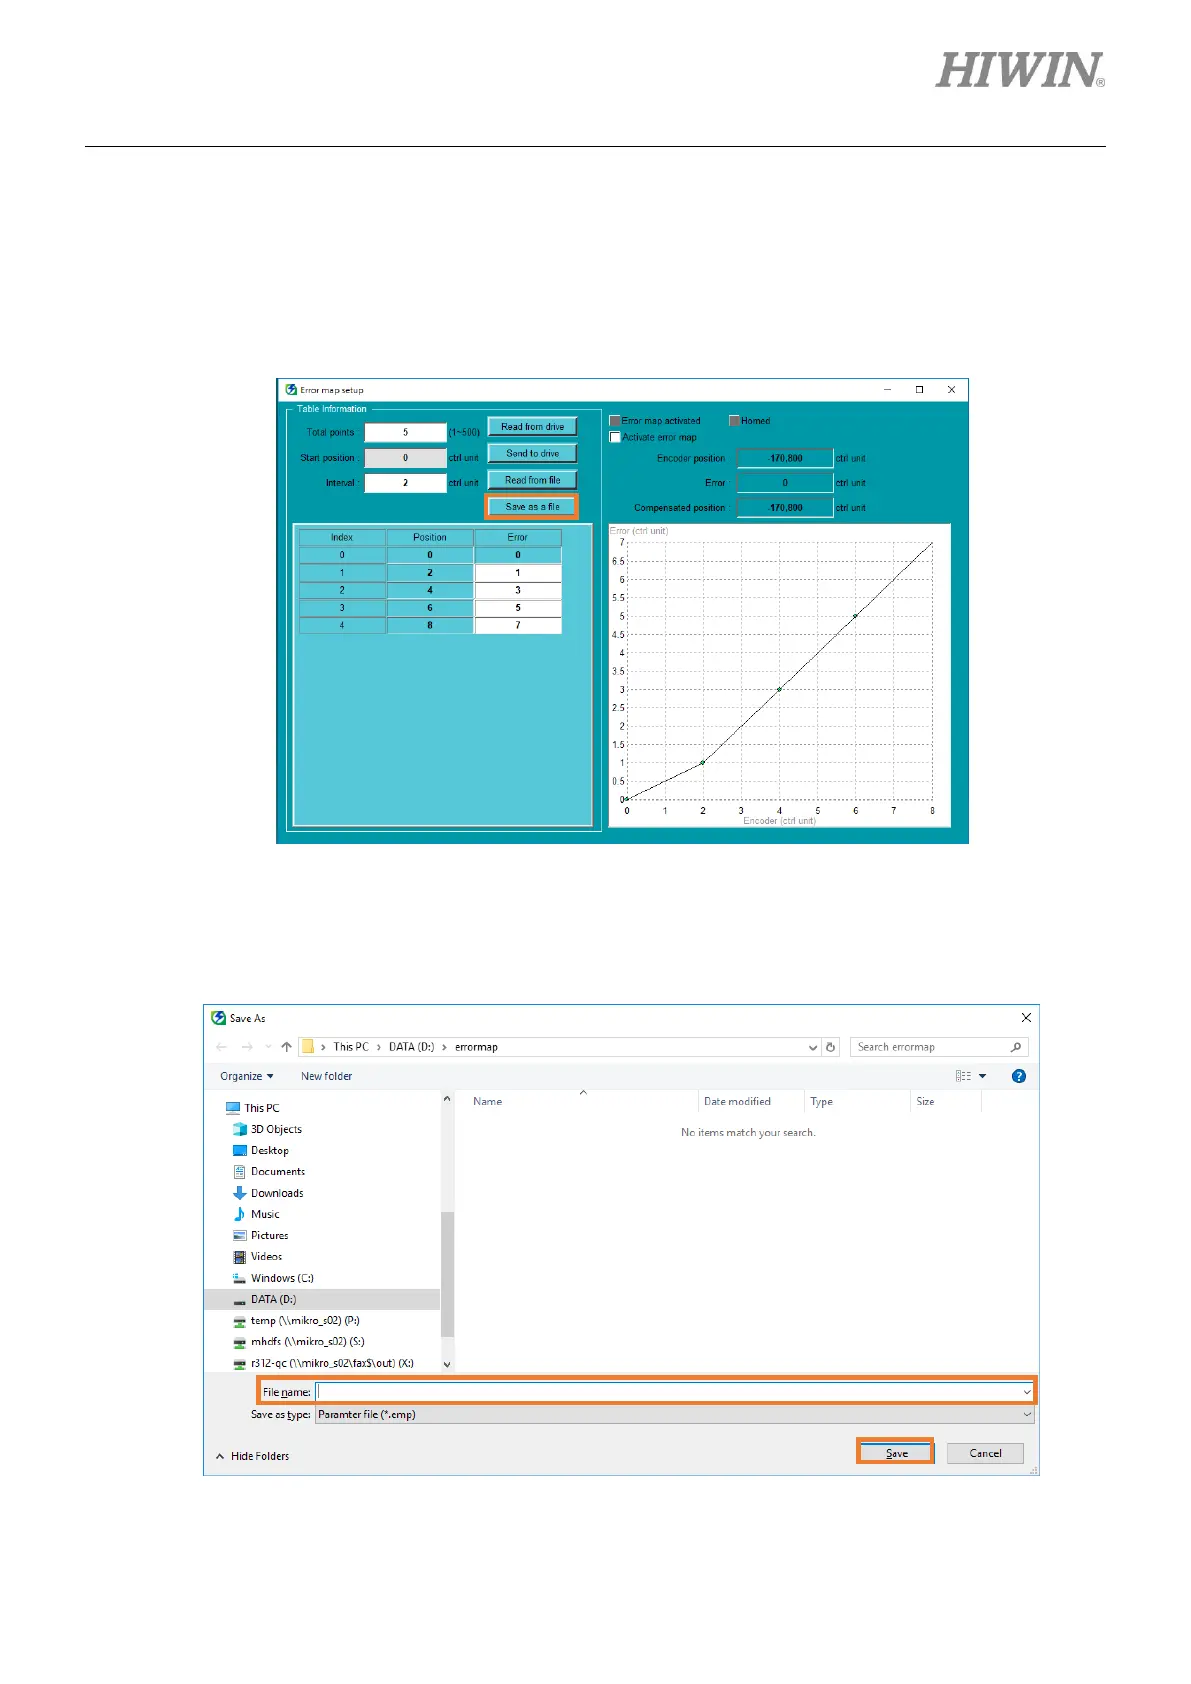Viewport: 1191px width, 1684px height.
Task: Click the Back navigation arrow
Action: coord(222,1047)
